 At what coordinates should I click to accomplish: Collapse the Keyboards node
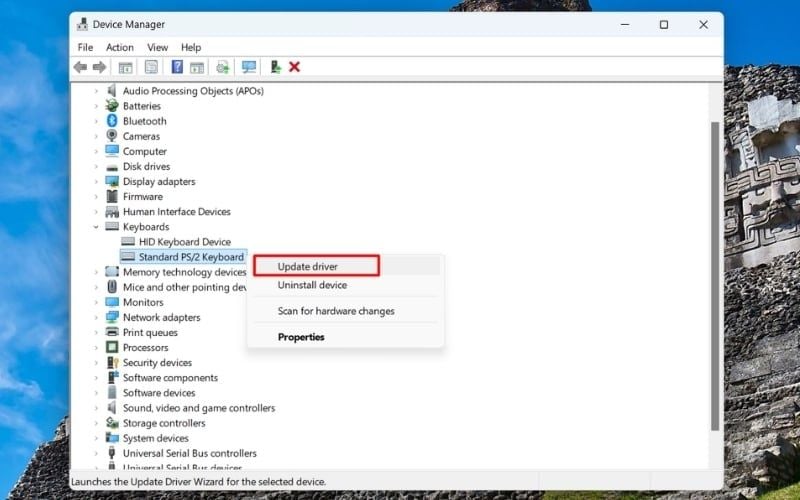(x=96, y=227)
